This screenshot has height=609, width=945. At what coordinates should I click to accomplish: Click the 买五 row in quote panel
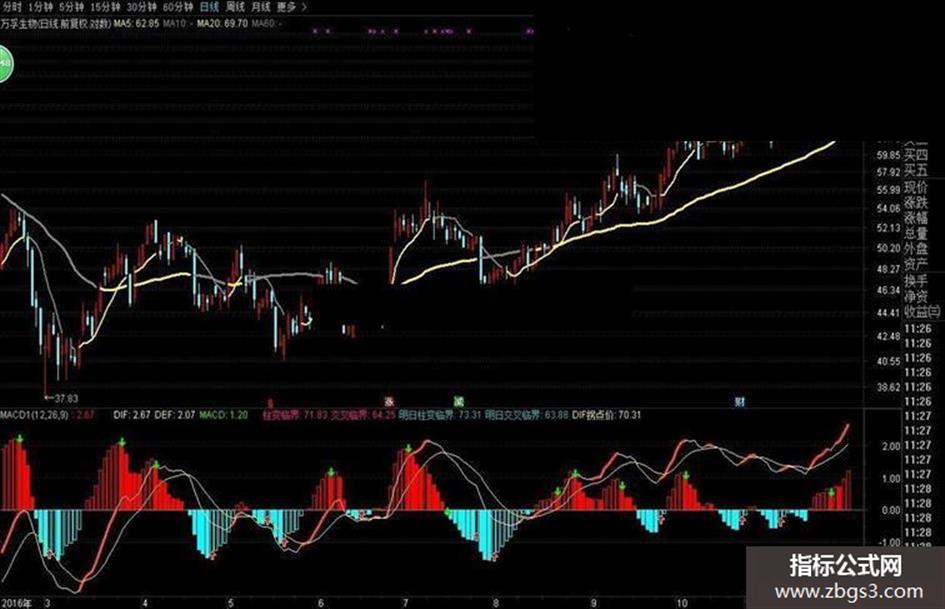tap(915, 171)
